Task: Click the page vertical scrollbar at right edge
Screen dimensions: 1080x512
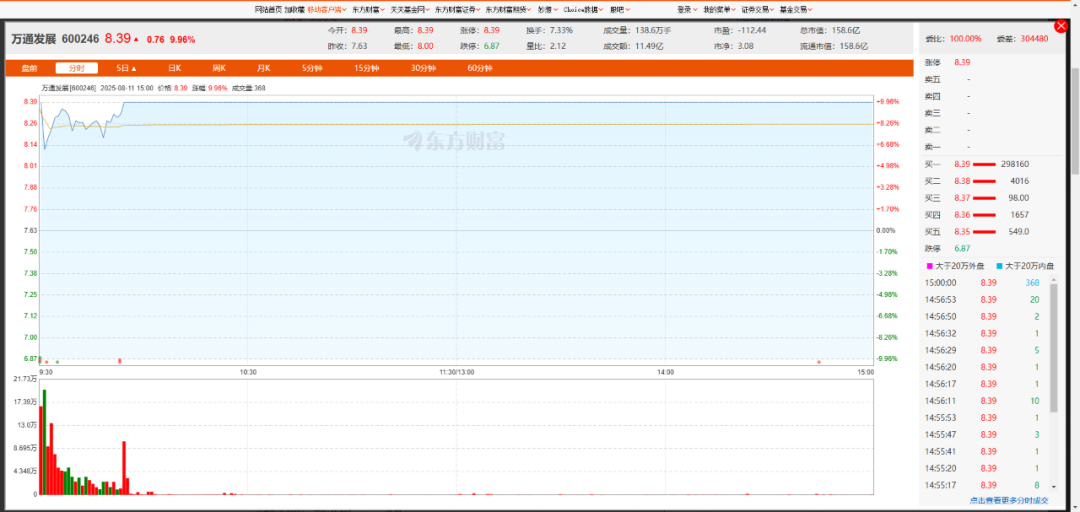Action: pyautogui.click(x=1075, y=121)
